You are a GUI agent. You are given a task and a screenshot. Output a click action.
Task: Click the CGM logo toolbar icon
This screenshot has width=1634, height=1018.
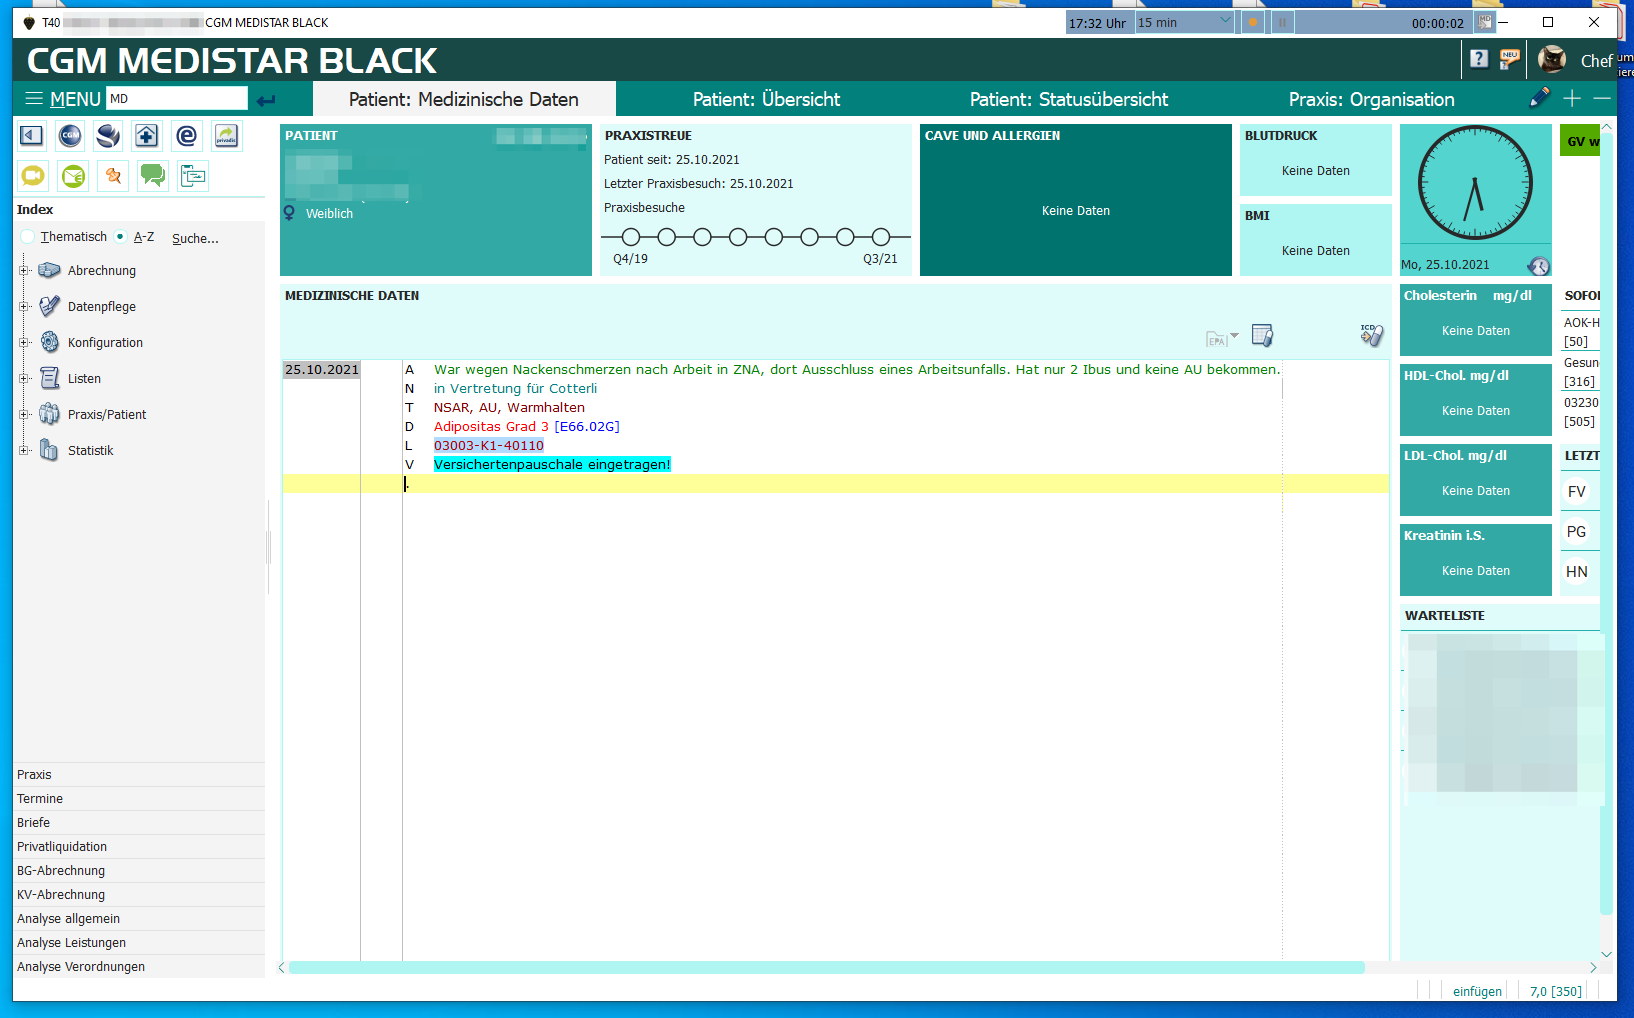pos(70,136)
